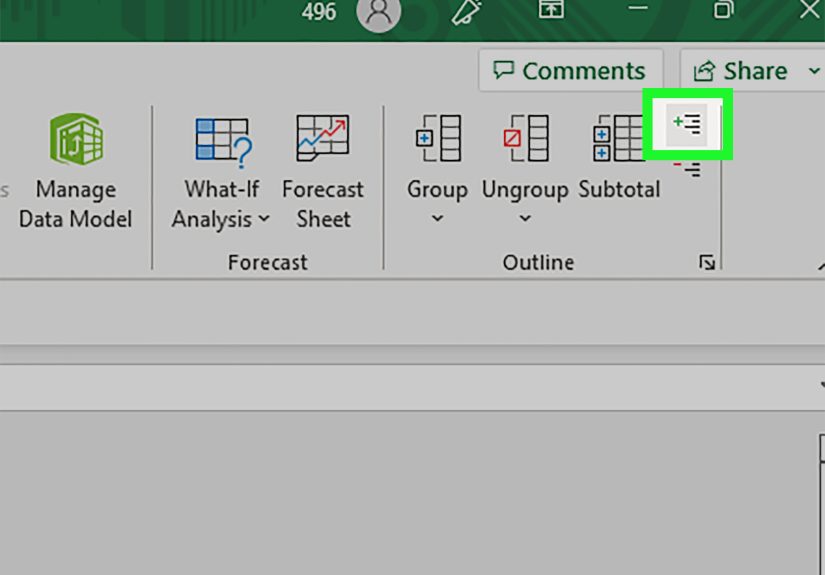Click the Ungroup icon

[526, 138]
